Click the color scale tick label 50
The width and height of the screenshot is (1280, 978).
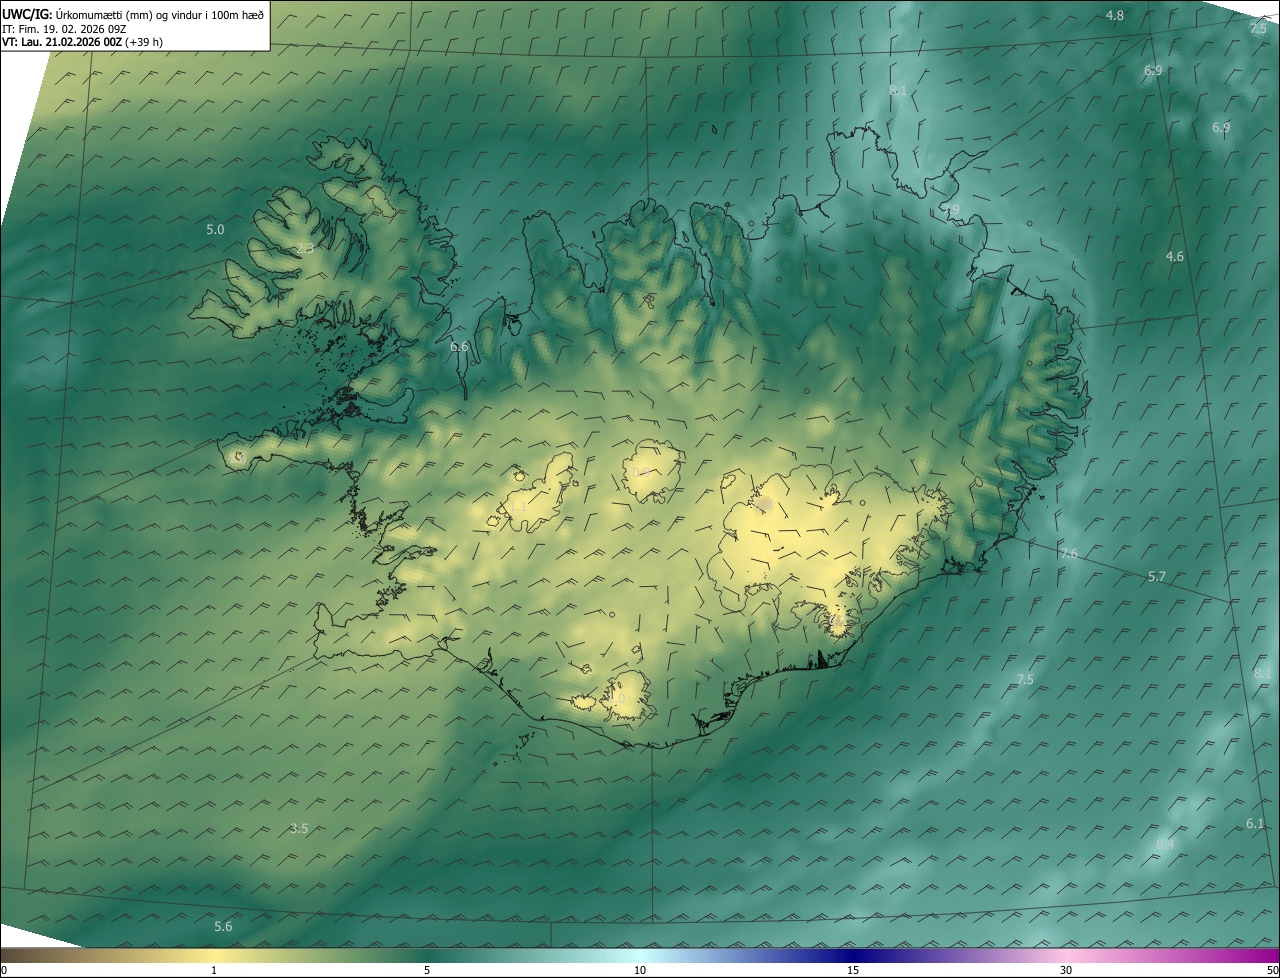pyautogui.click(x=1272, y=970)
